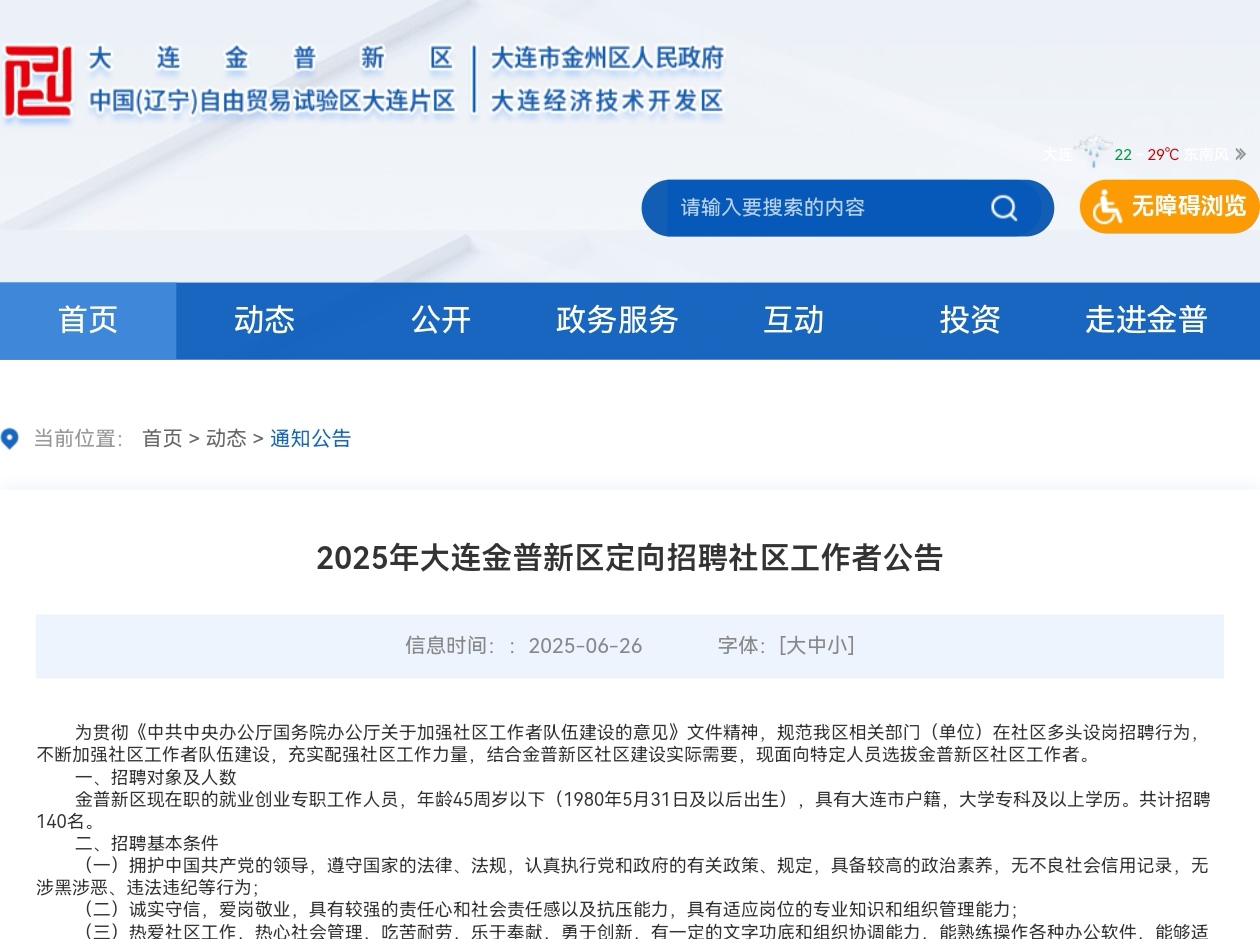
Task: Click the 无障碍浏览 button
Action: click(1169, 207)
